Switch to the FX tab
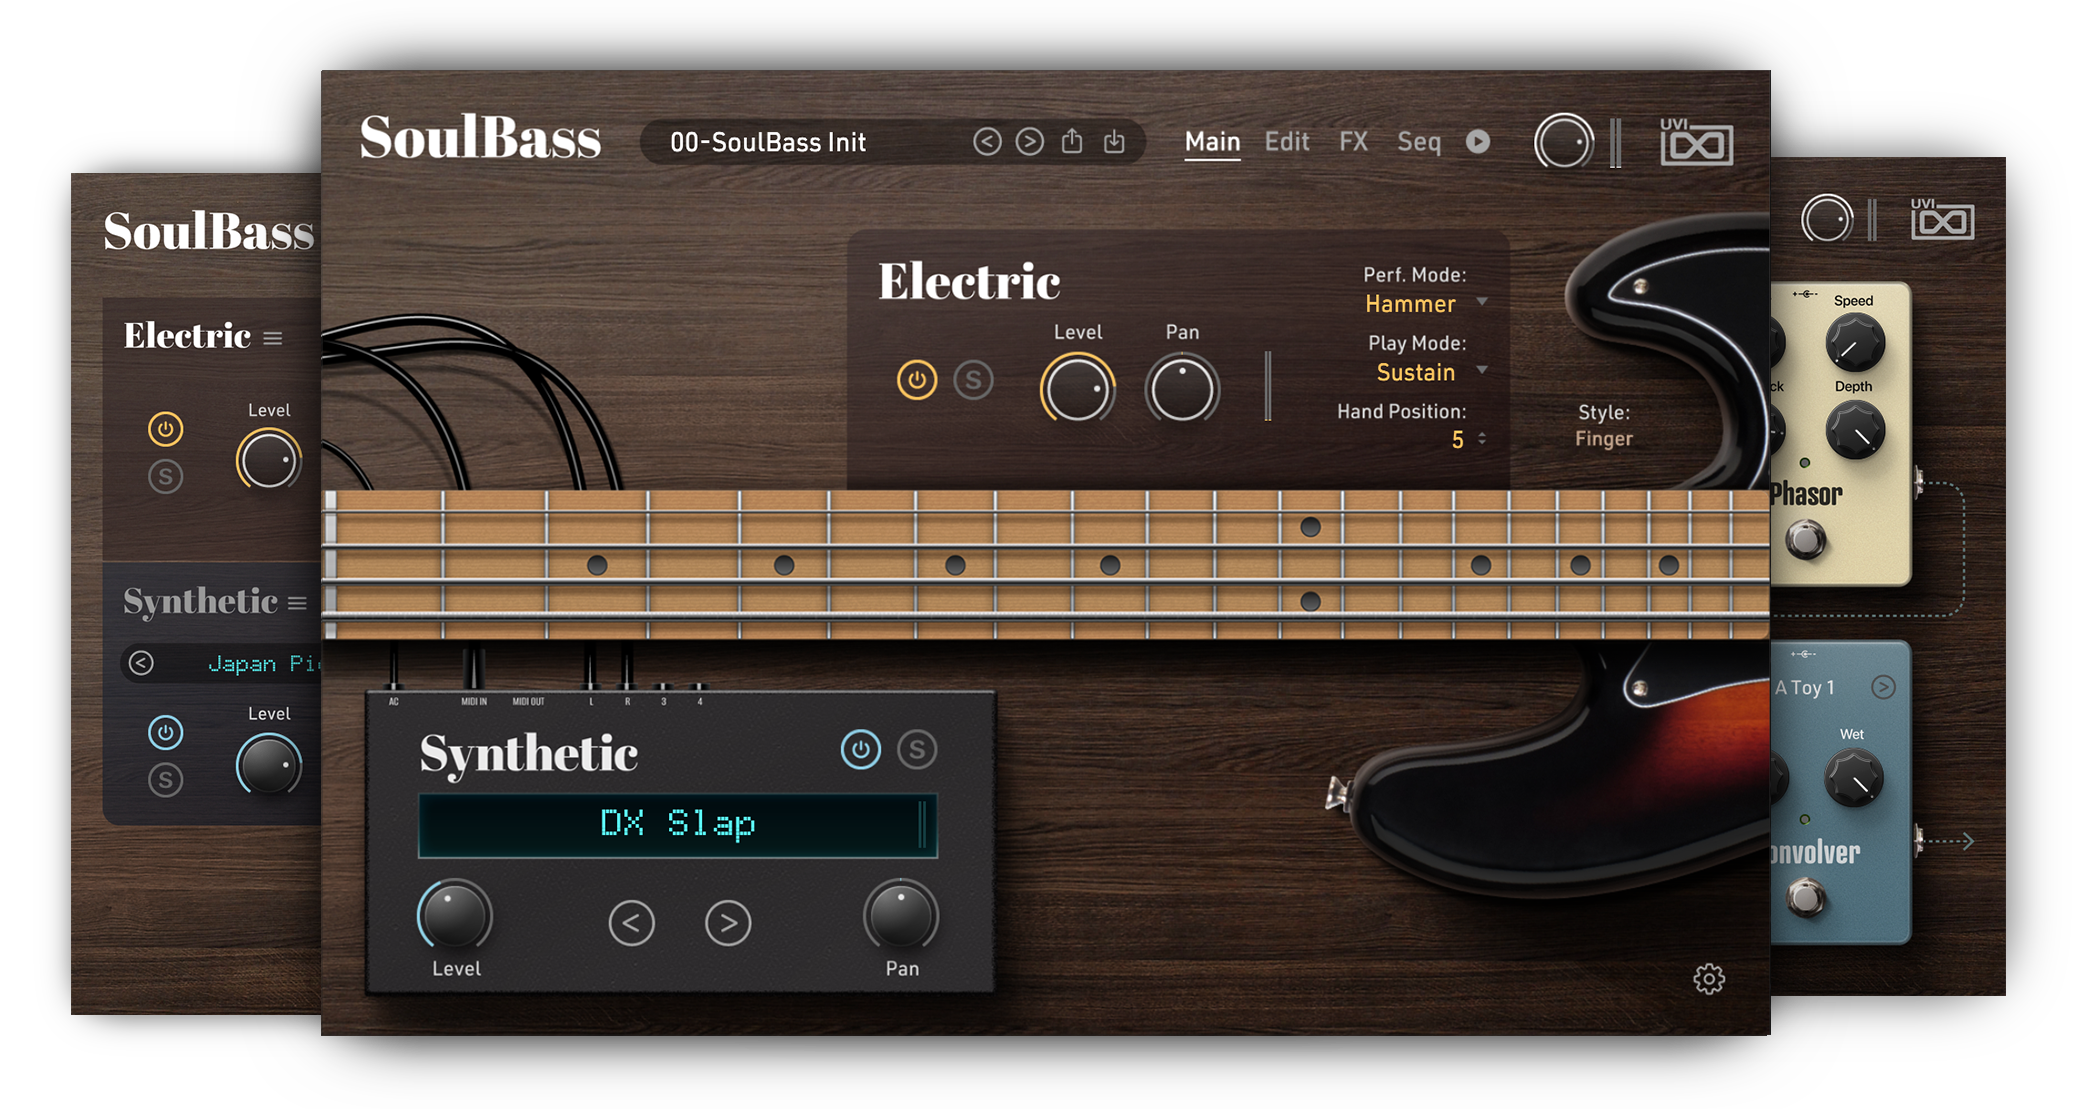Image resolution: width=2078 pixels, height=1109 pixels. pyautogui.click(x=1352, y=142)
